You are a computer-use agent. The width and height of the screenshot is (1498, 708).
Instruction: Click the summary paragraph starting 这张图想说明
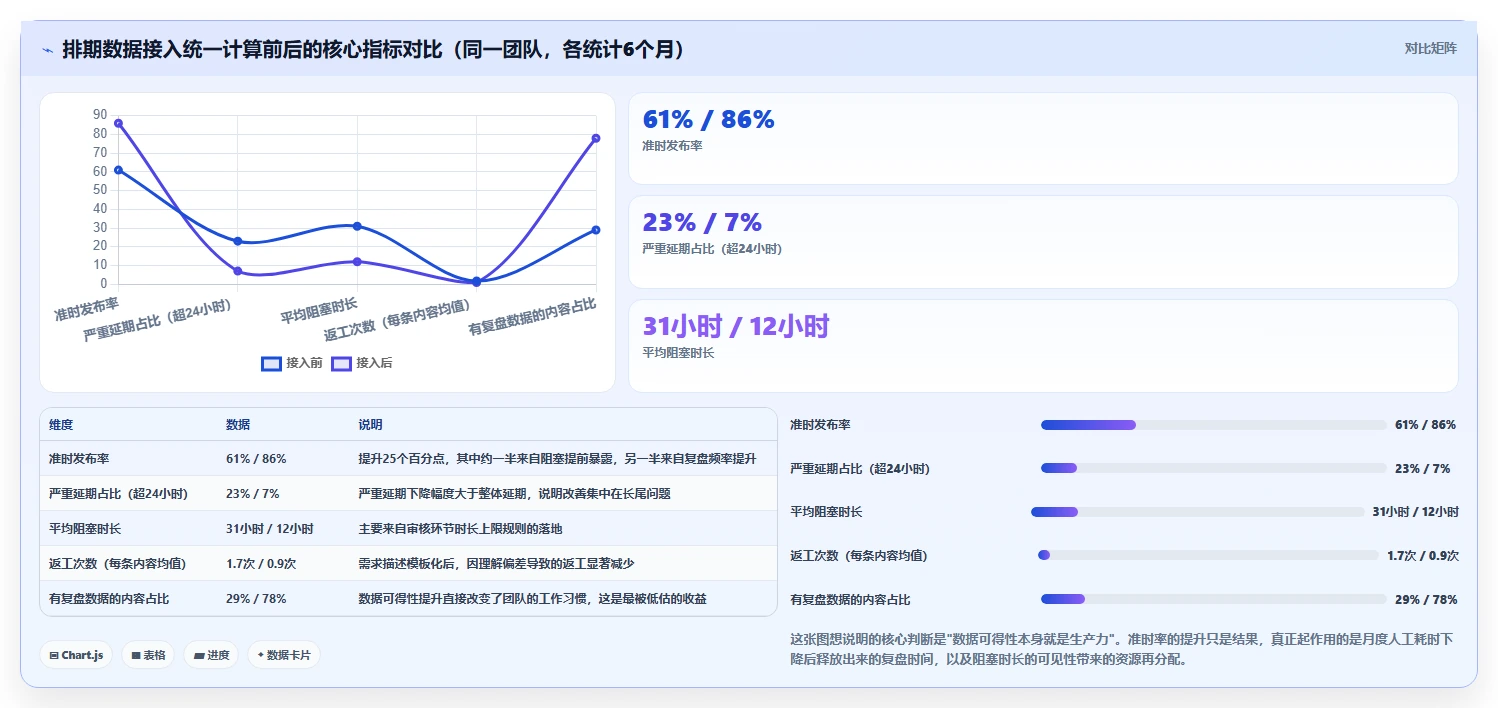click(x=1122, y=649)
